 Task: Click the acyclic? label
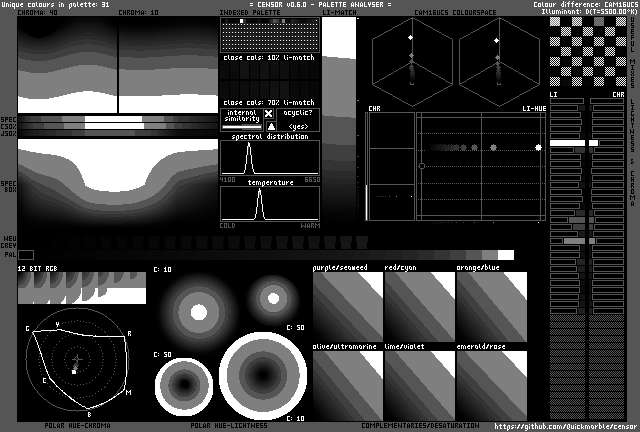click(298, 113)
